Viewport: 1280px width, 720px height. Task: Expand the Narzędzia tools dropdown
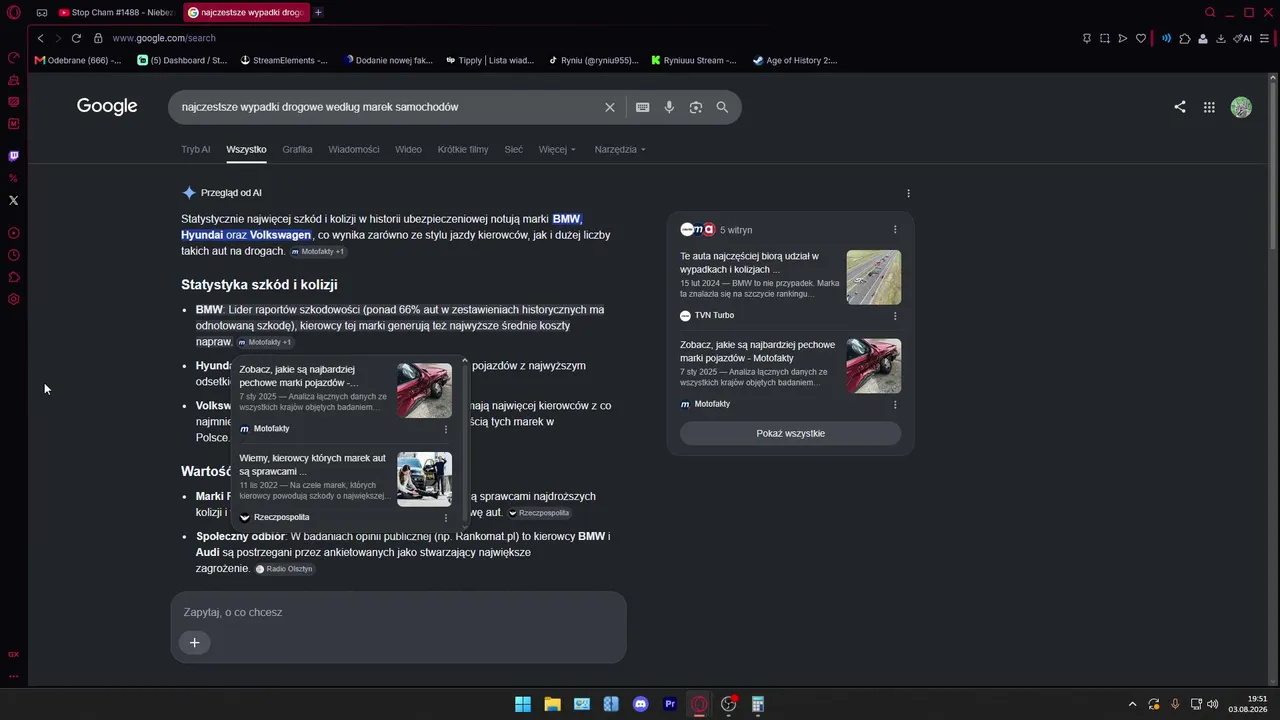[x=620, y=150]
